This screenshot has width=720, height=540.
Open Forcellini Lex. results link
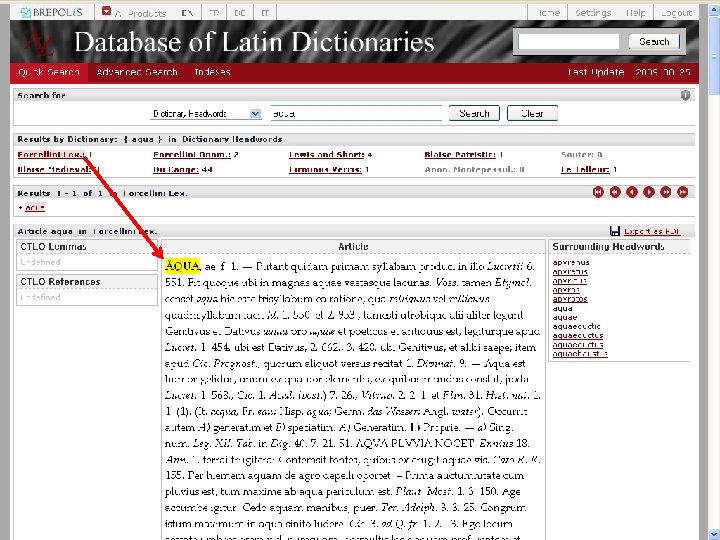[51, 155]
